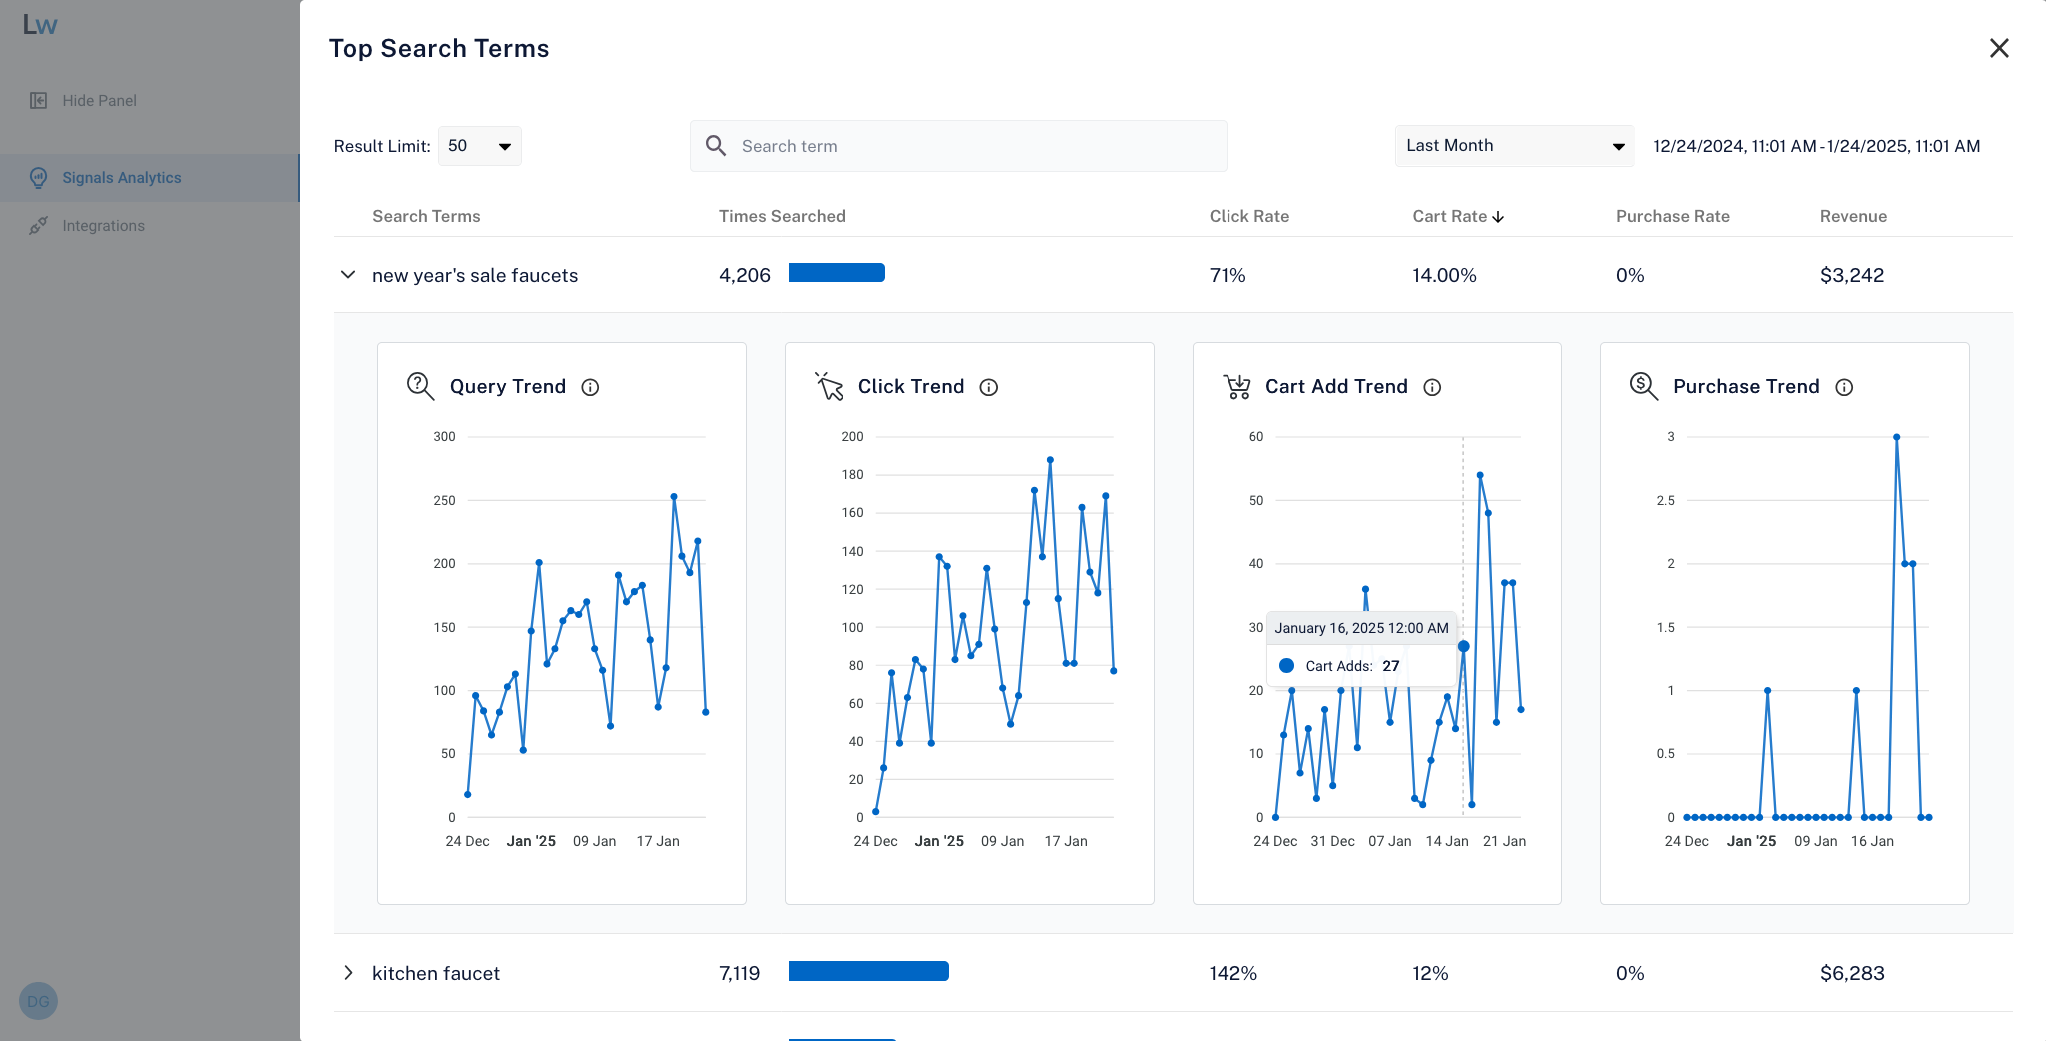The height and width of the screenshot is (1041, 2047).
Task: Click the $6,283 revenue value
Action: pyautogui.click(x=1852, y=973)
